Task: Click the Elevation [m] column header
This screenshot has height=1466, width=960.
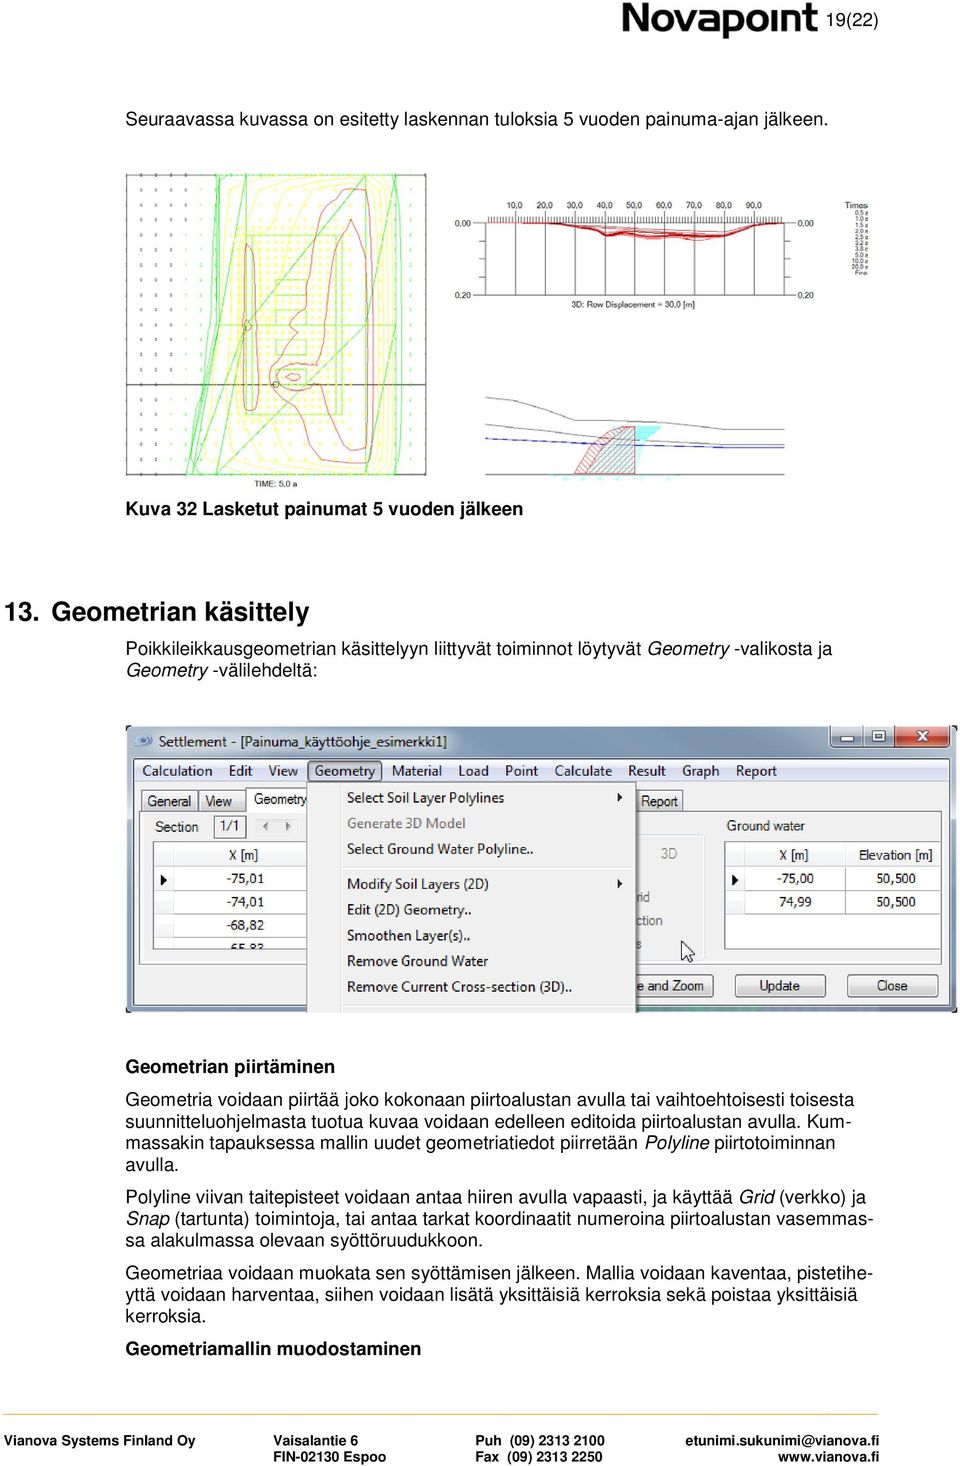Action: [892, 855]
